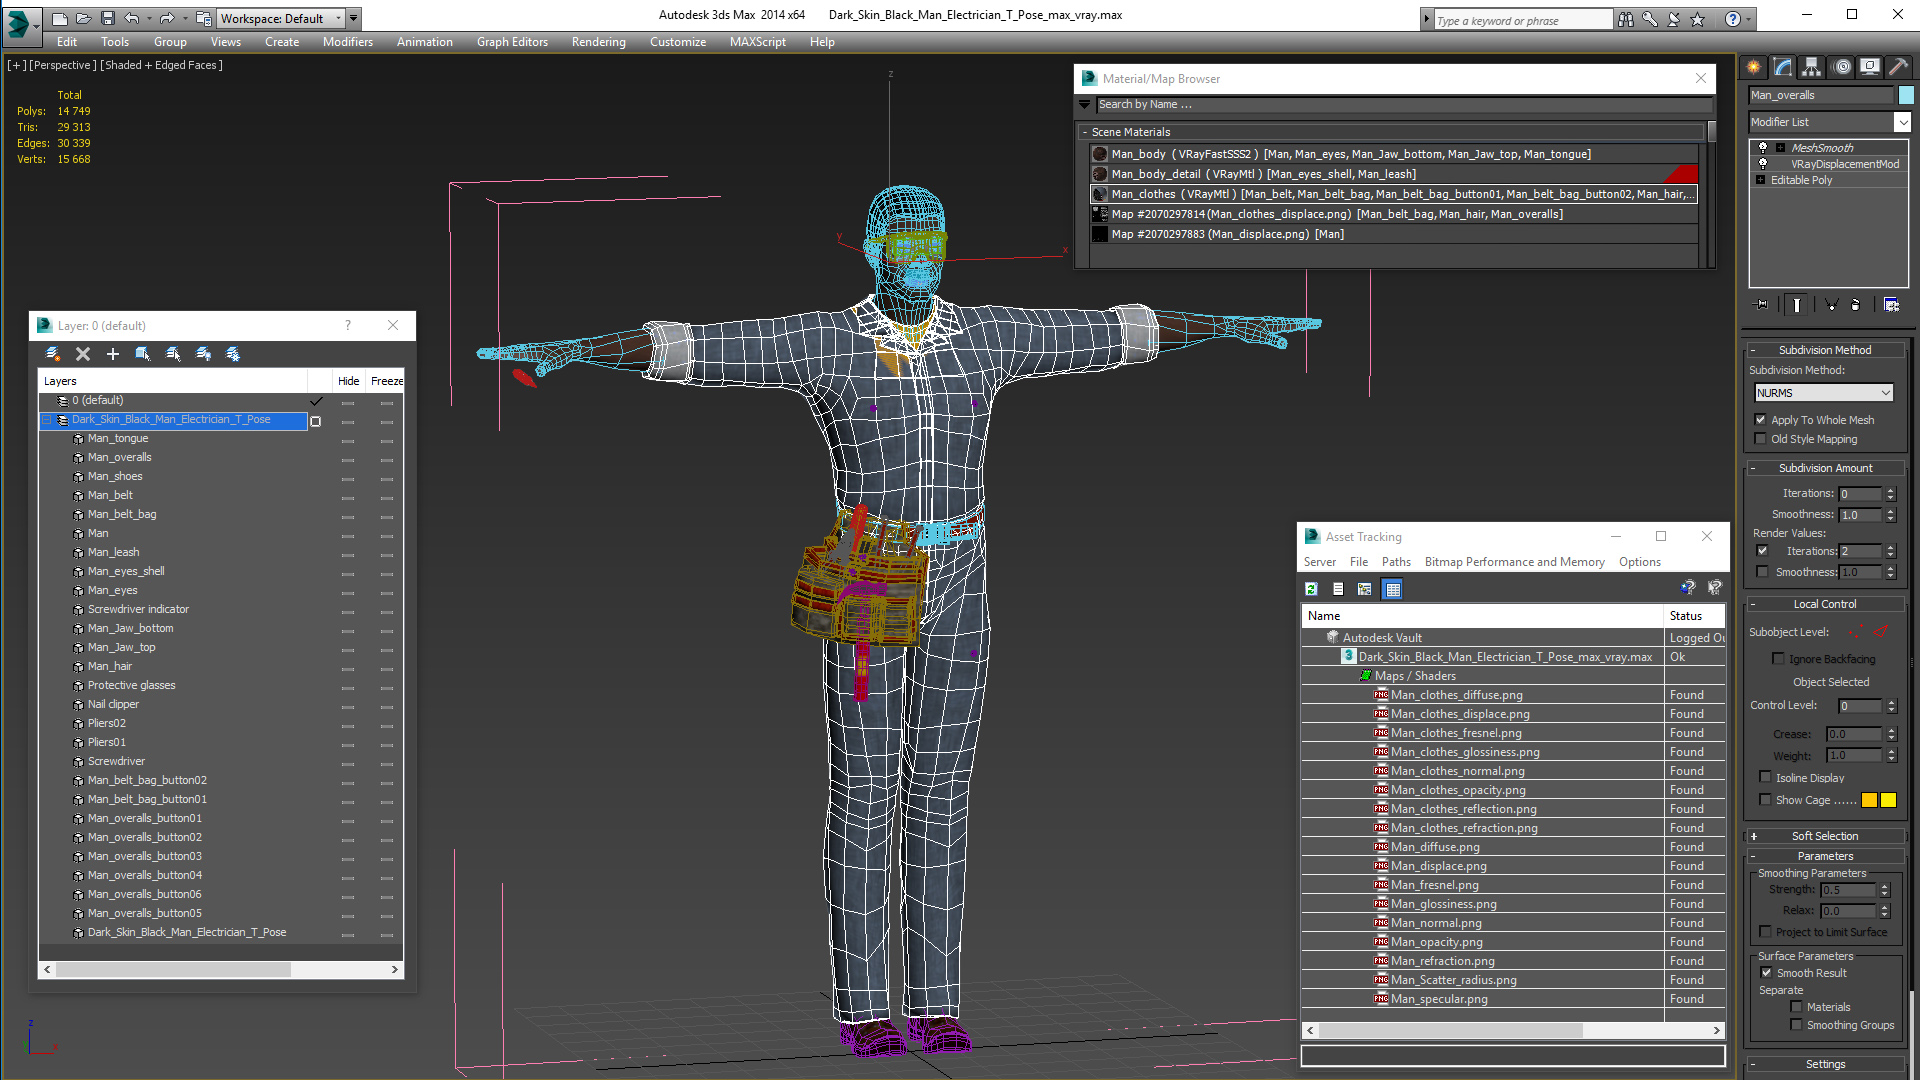Click Freeze/Unfreeze All Layers icon

233,354
